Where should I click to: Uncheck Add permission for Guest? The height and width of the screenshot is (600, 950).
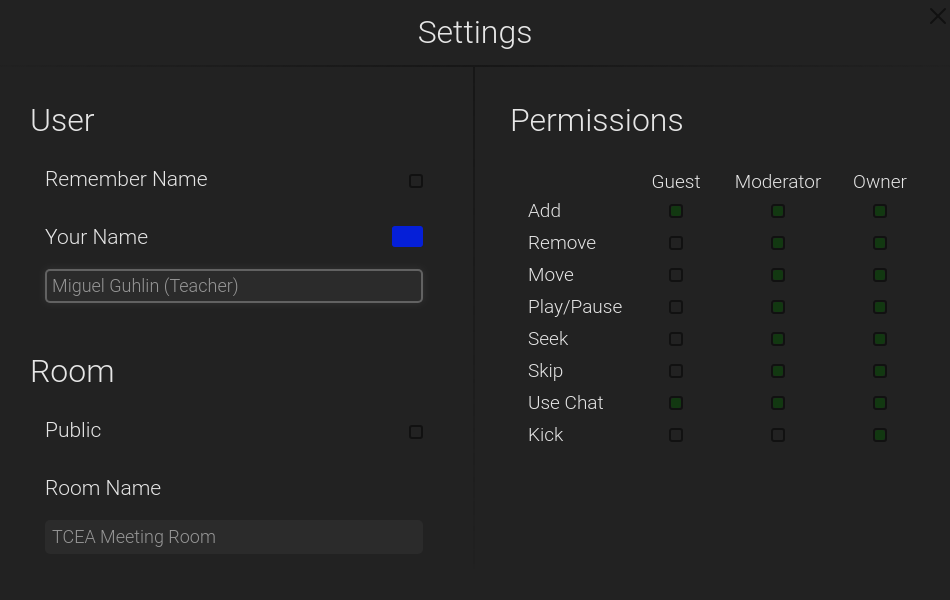(676, 211)
